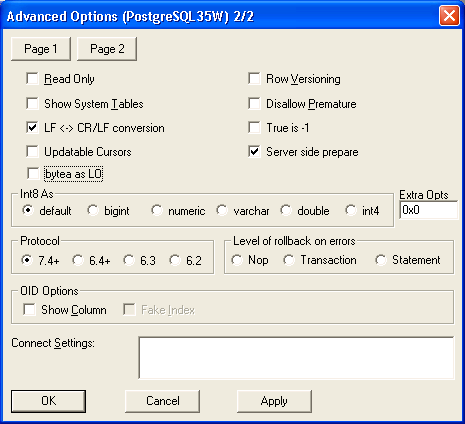The width and height of the screenshot is (465, 424).
Task: Toggle Disallow Premature option
Action: tap(254, 103)
